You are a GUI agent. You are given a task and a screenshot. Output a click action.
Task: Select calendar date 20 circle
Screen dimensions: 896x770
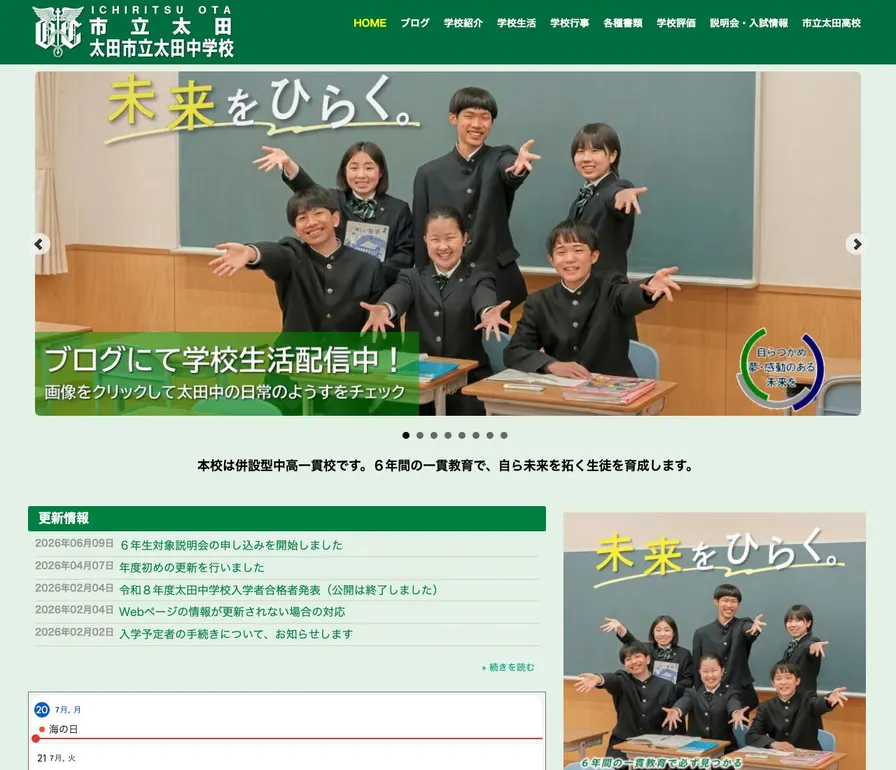(x=42, y=709)
